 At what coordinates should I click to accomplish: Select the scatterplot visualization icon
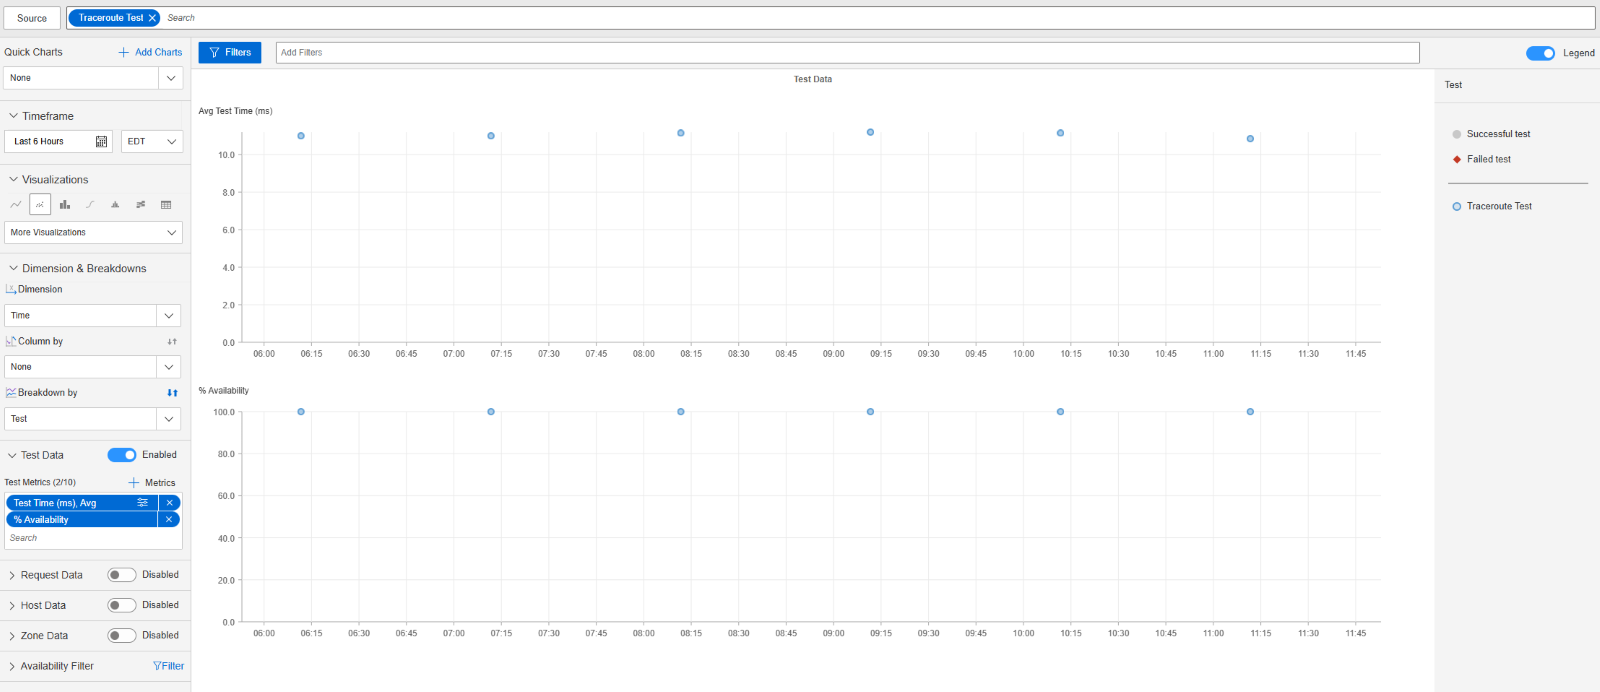coord(40,205)
